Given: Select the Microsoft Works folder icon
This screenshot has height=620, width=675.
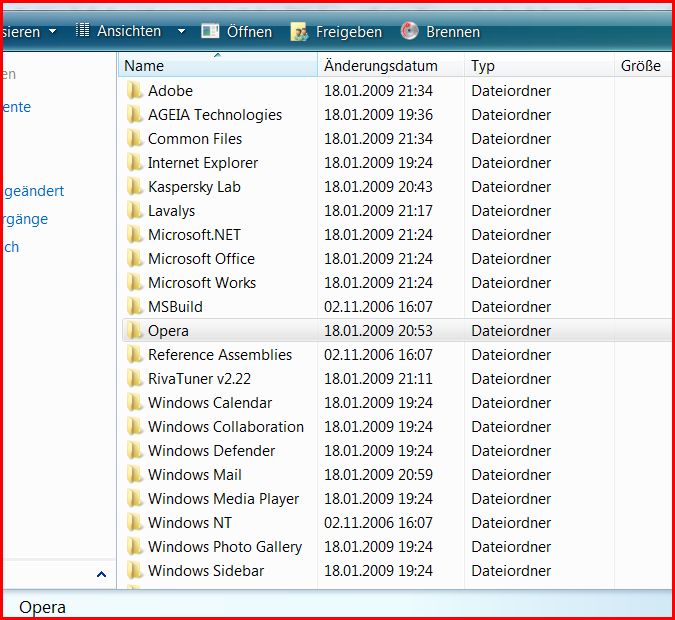Looking at the screenshot, I should click(x=135, y=282).
